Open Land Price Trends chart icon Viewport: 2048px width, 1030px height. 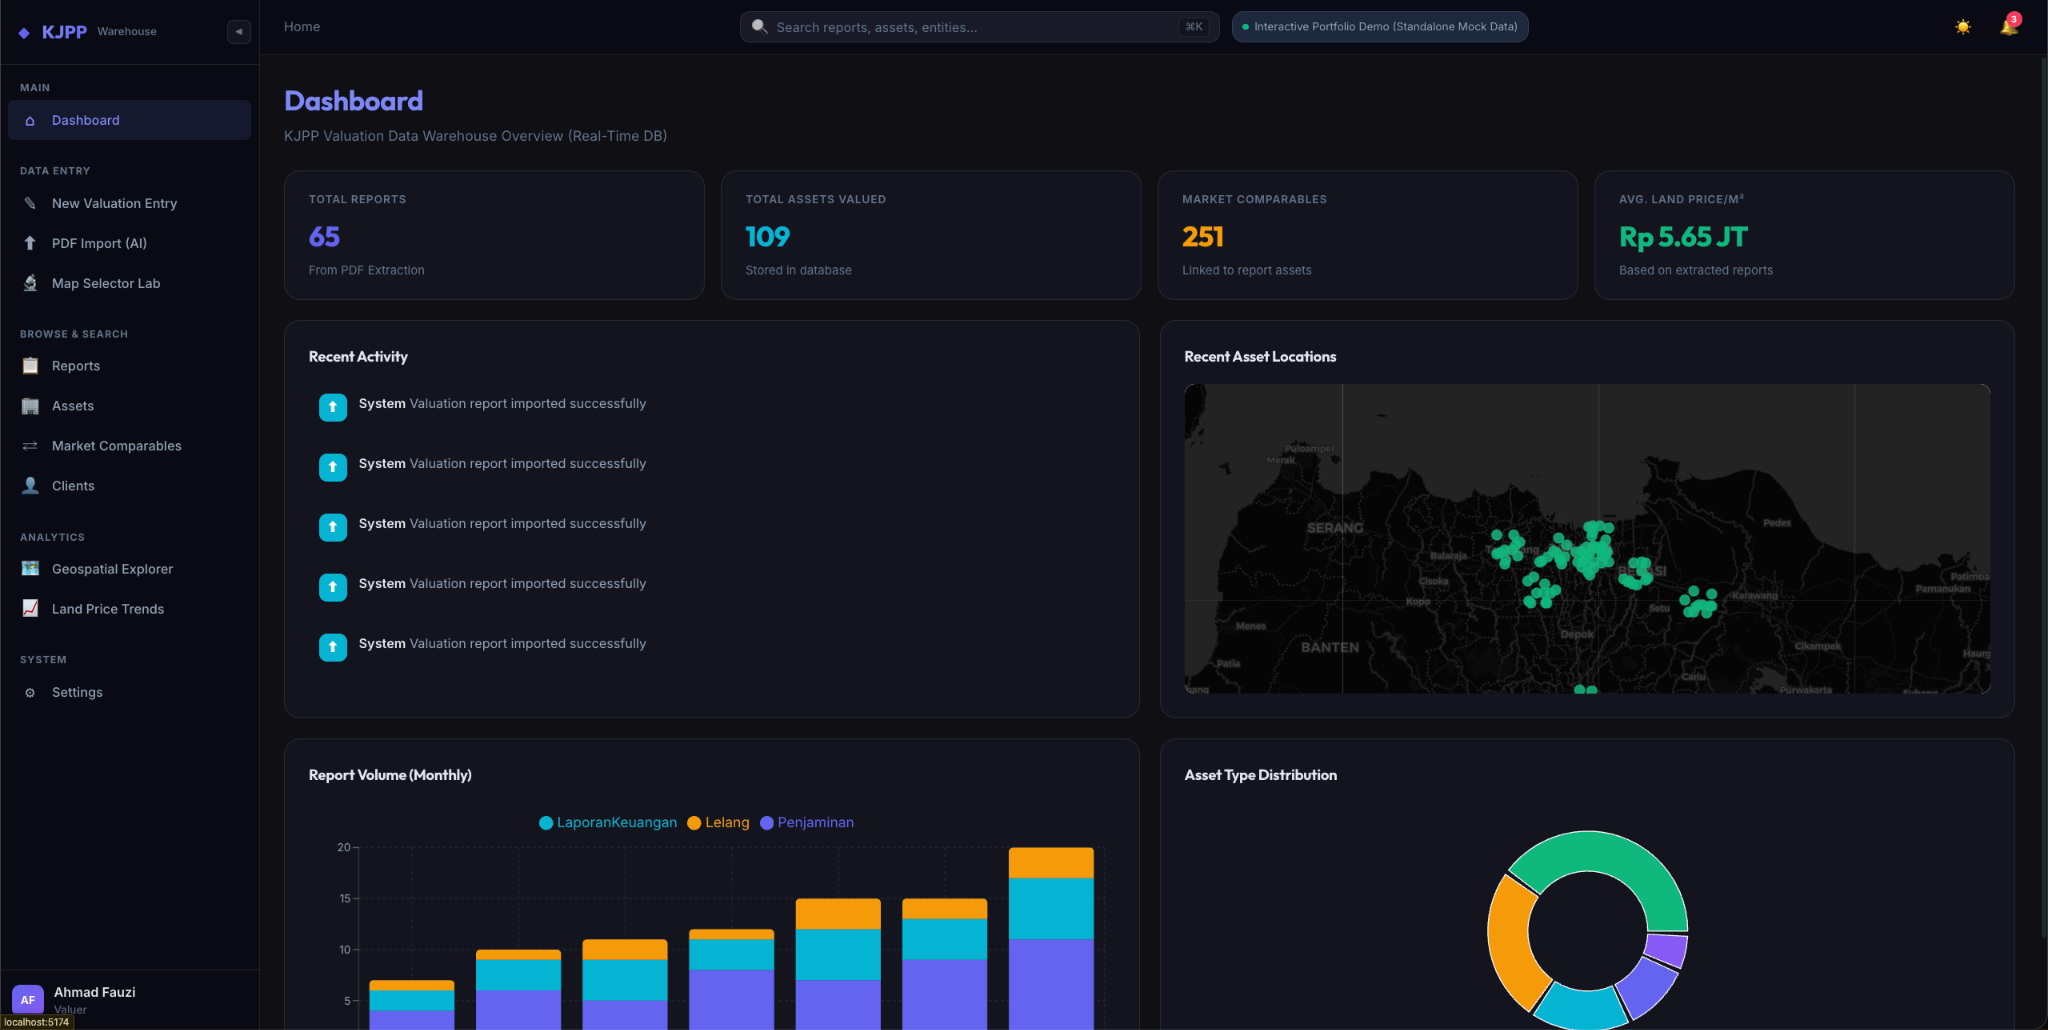point(30,609)
